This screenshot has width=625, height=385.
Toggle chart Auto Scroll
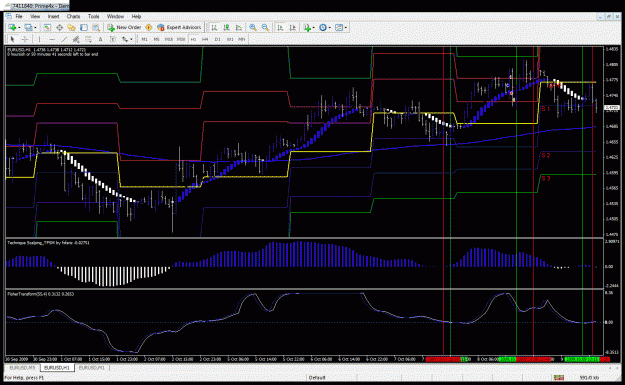coord(280,27)
